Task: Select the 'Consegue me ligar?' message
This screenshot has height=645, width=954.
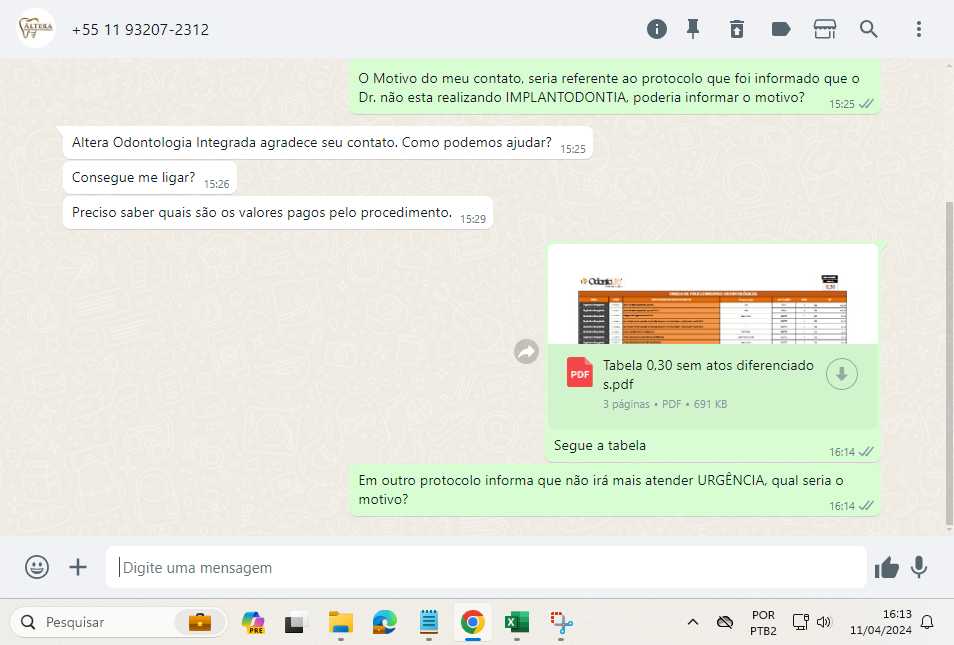Action: point(150,178)
